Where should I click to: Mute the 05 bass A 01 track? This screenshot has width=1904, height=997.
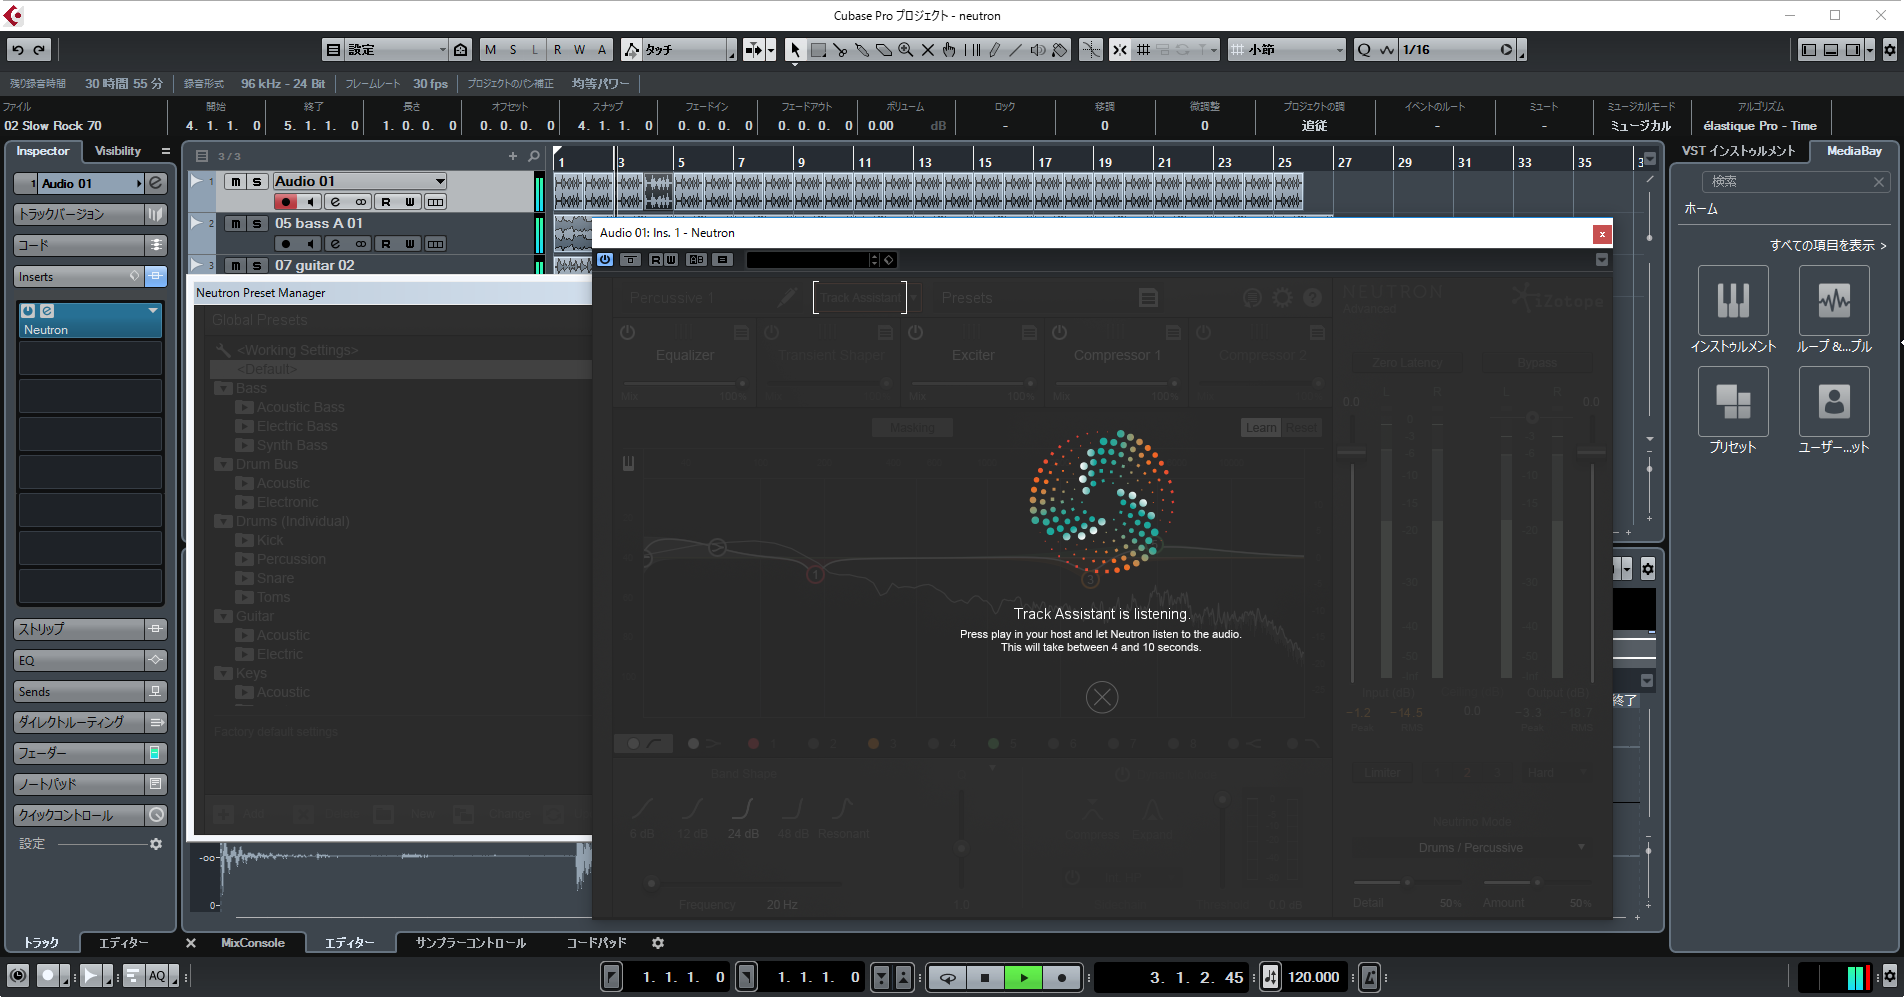pyautogui.click(x=235, y=223)
